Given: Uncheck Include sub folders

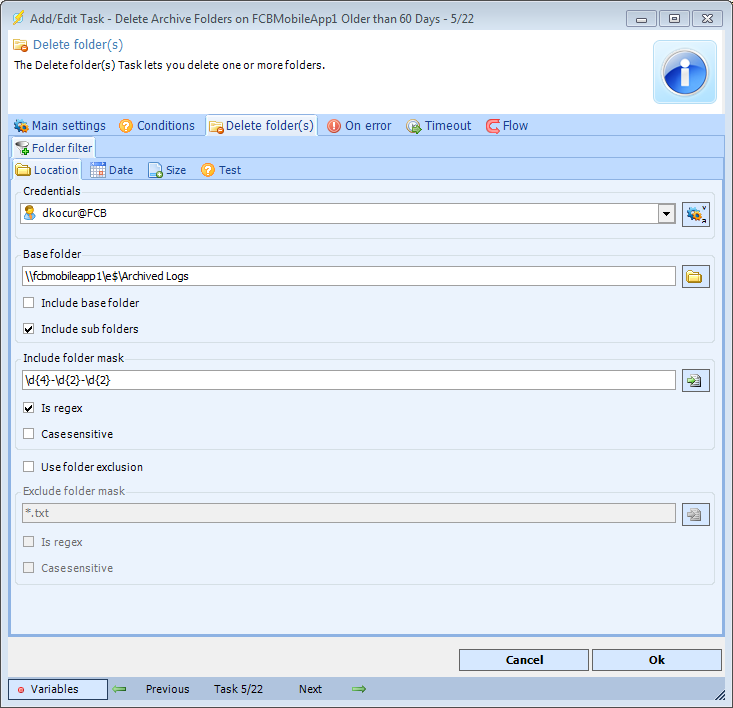Looking at the screenshot, I should [29, 329].
